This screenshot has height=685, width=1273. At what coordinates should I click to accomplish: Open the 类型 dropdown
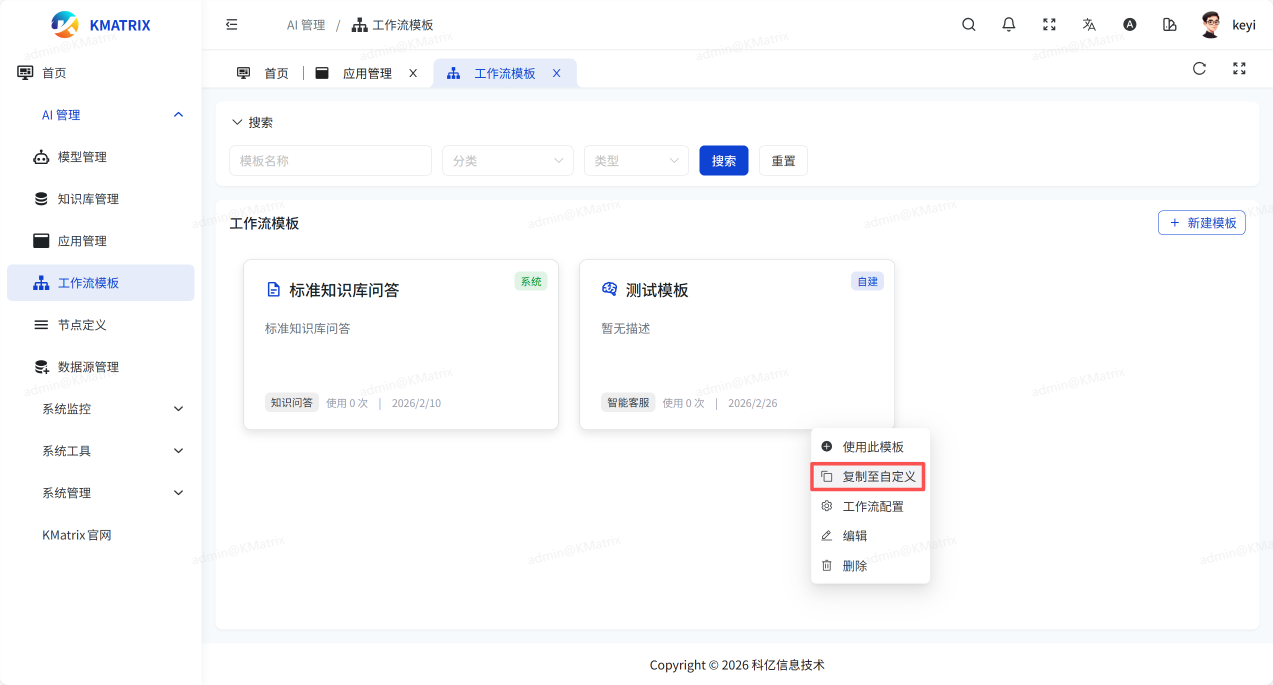635,161
